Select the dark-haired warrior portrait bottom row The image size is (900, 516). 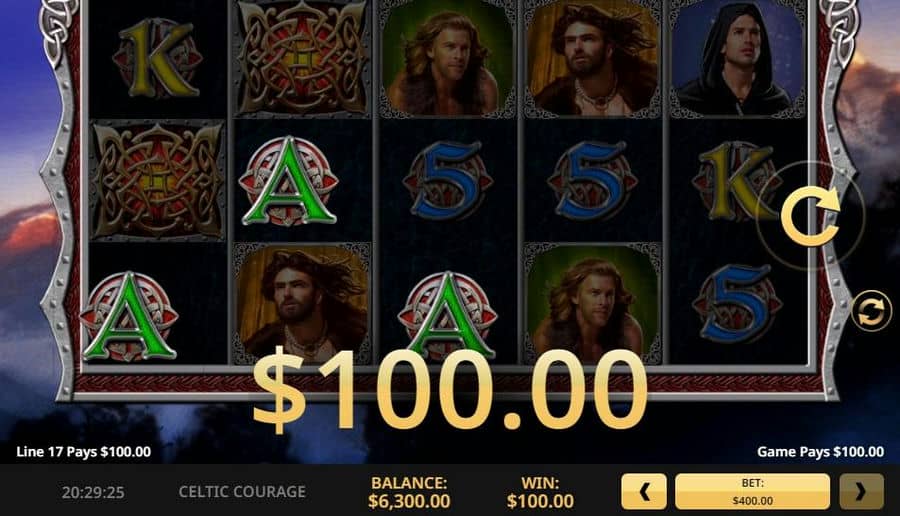[x=302, y=302]
